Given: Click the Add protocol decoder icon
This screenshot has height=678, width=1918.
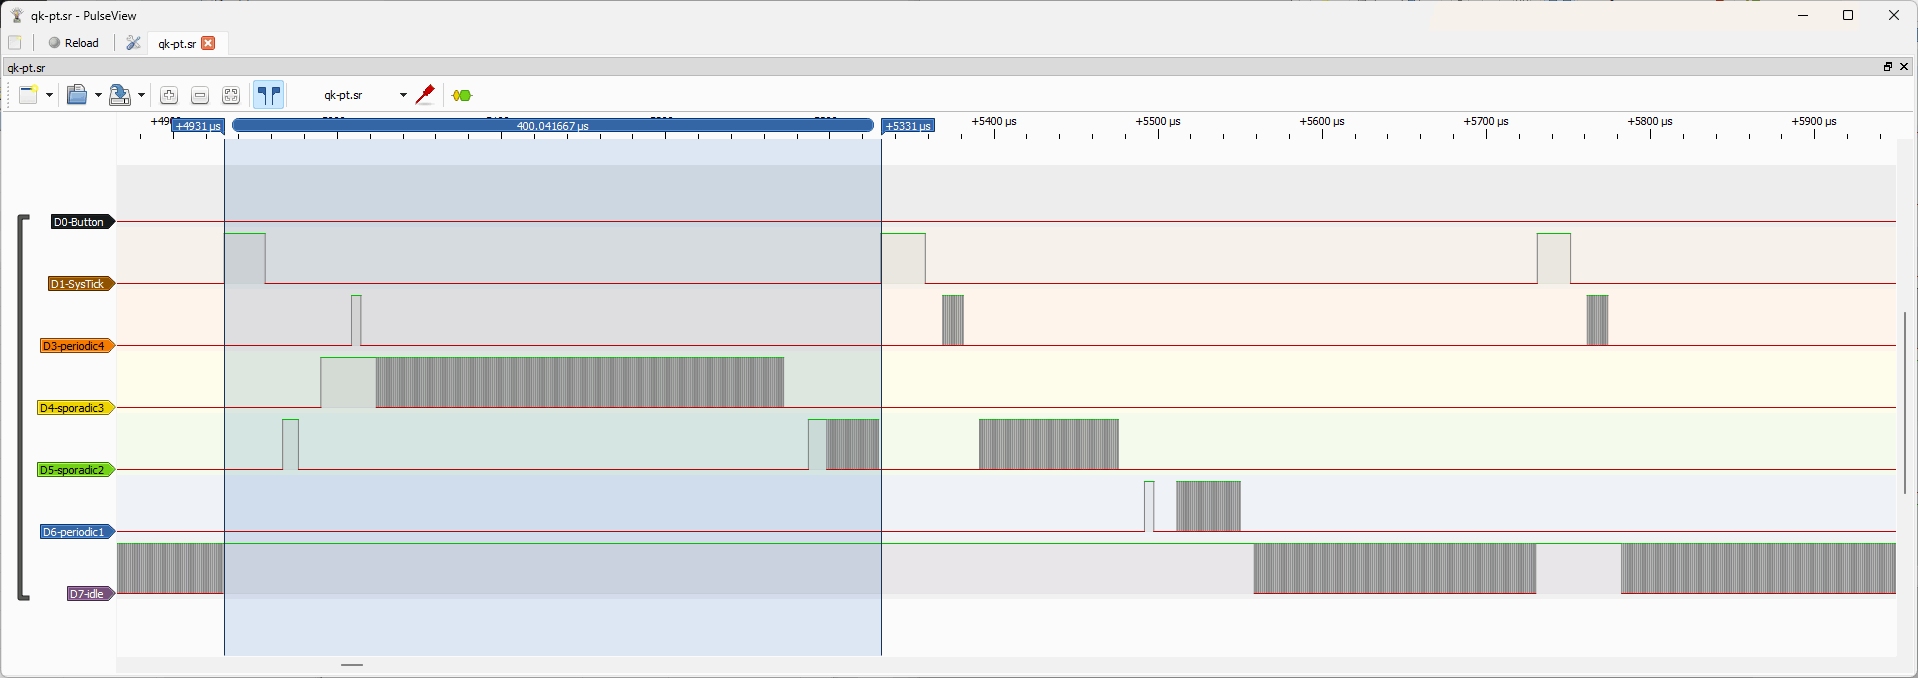Looking at the screenshot, I should tap(461, 95).
